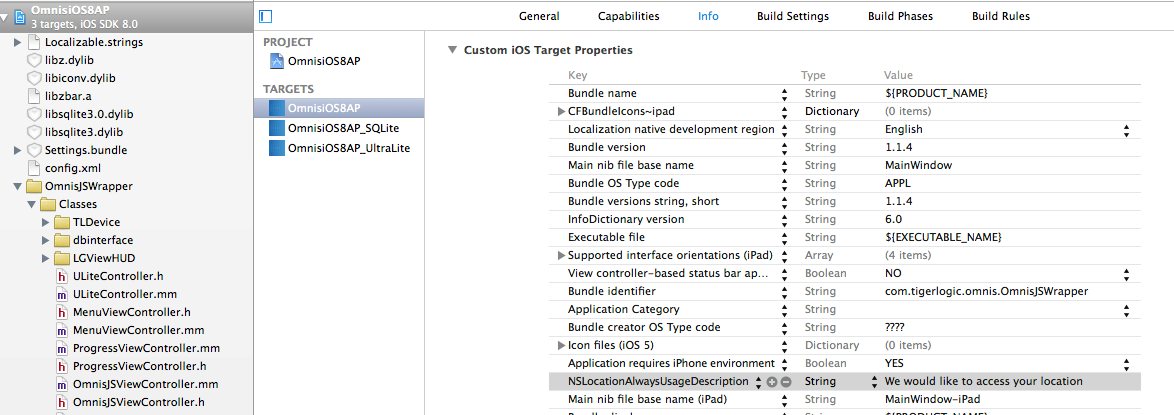Click the Settings.bundle icon

(34, 150)
